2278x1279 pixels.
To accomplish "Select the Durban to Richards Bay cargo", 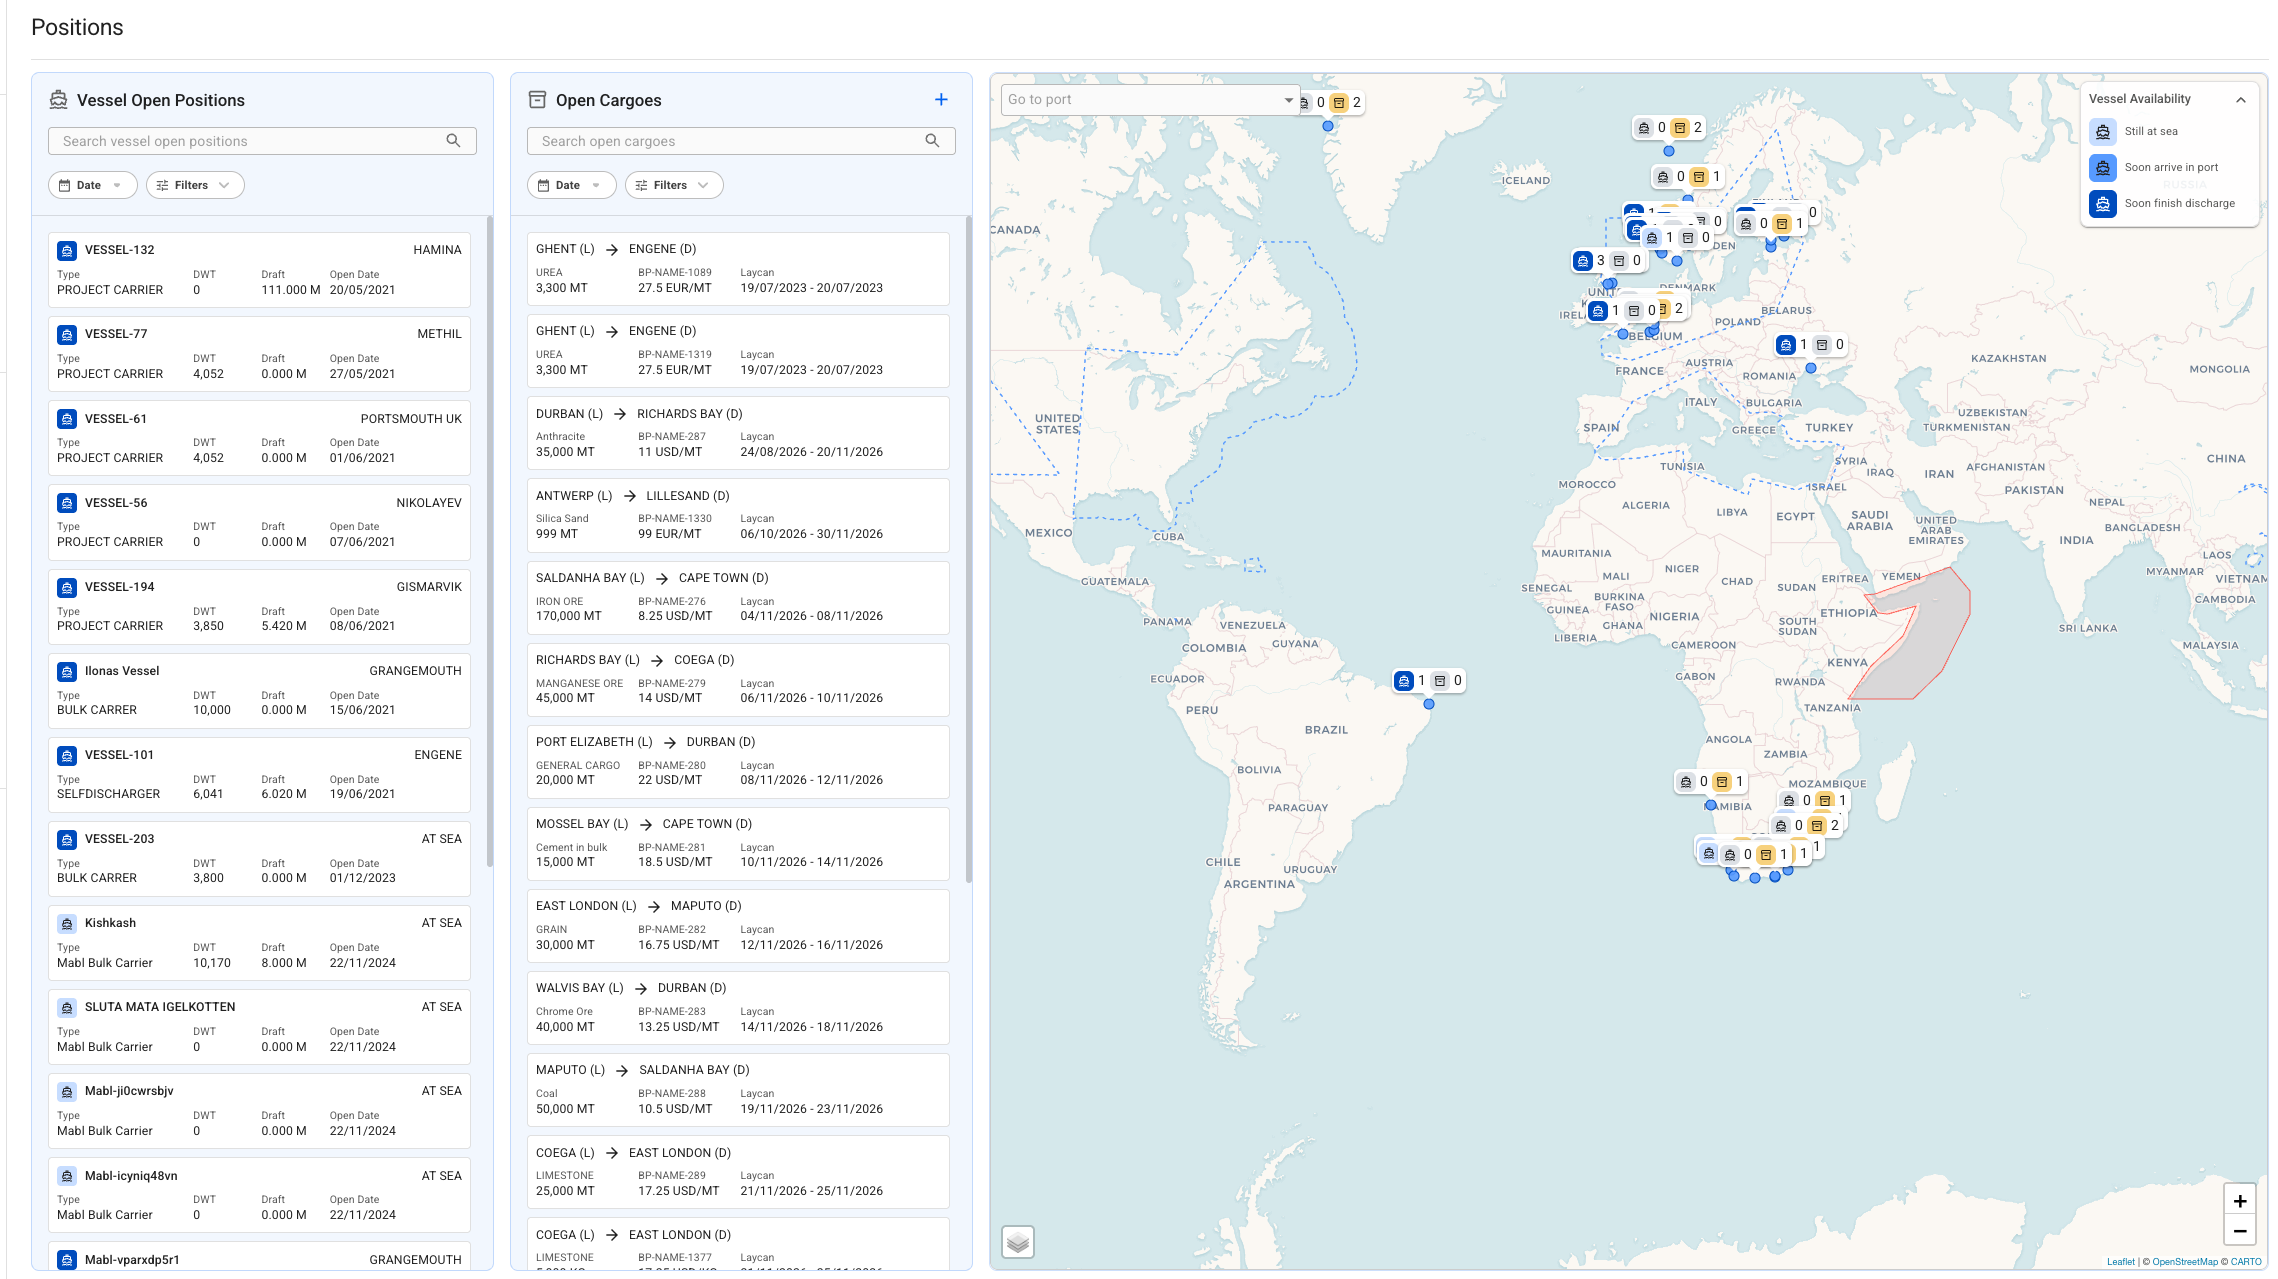I will point(738,433).
